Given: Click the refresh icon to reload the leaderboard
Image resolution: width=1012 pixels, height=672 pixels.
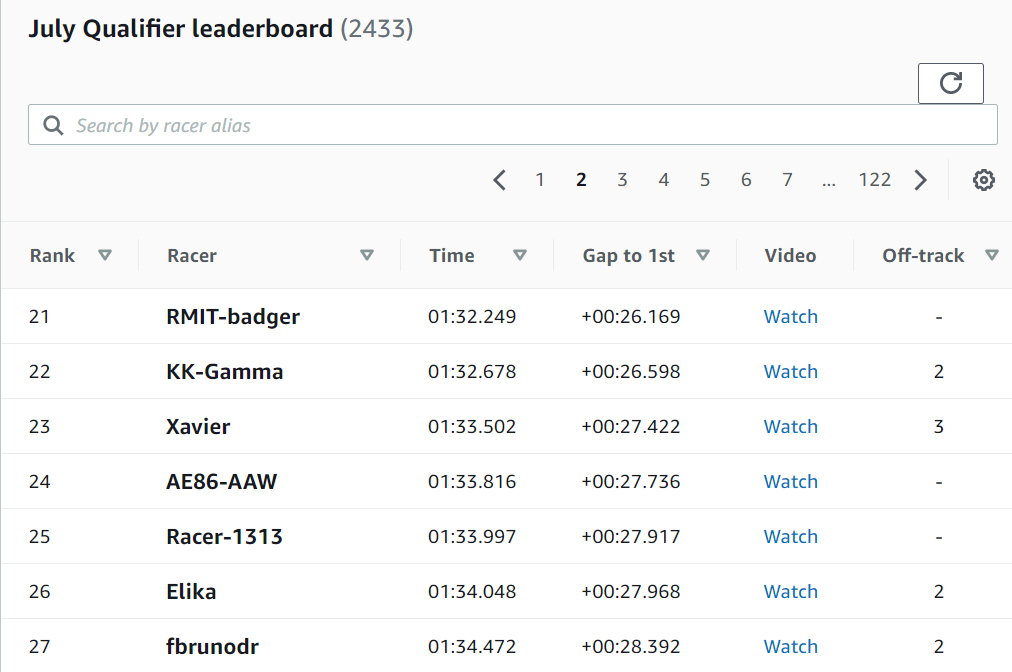Looking at the screenshot, I should [950, 83].
